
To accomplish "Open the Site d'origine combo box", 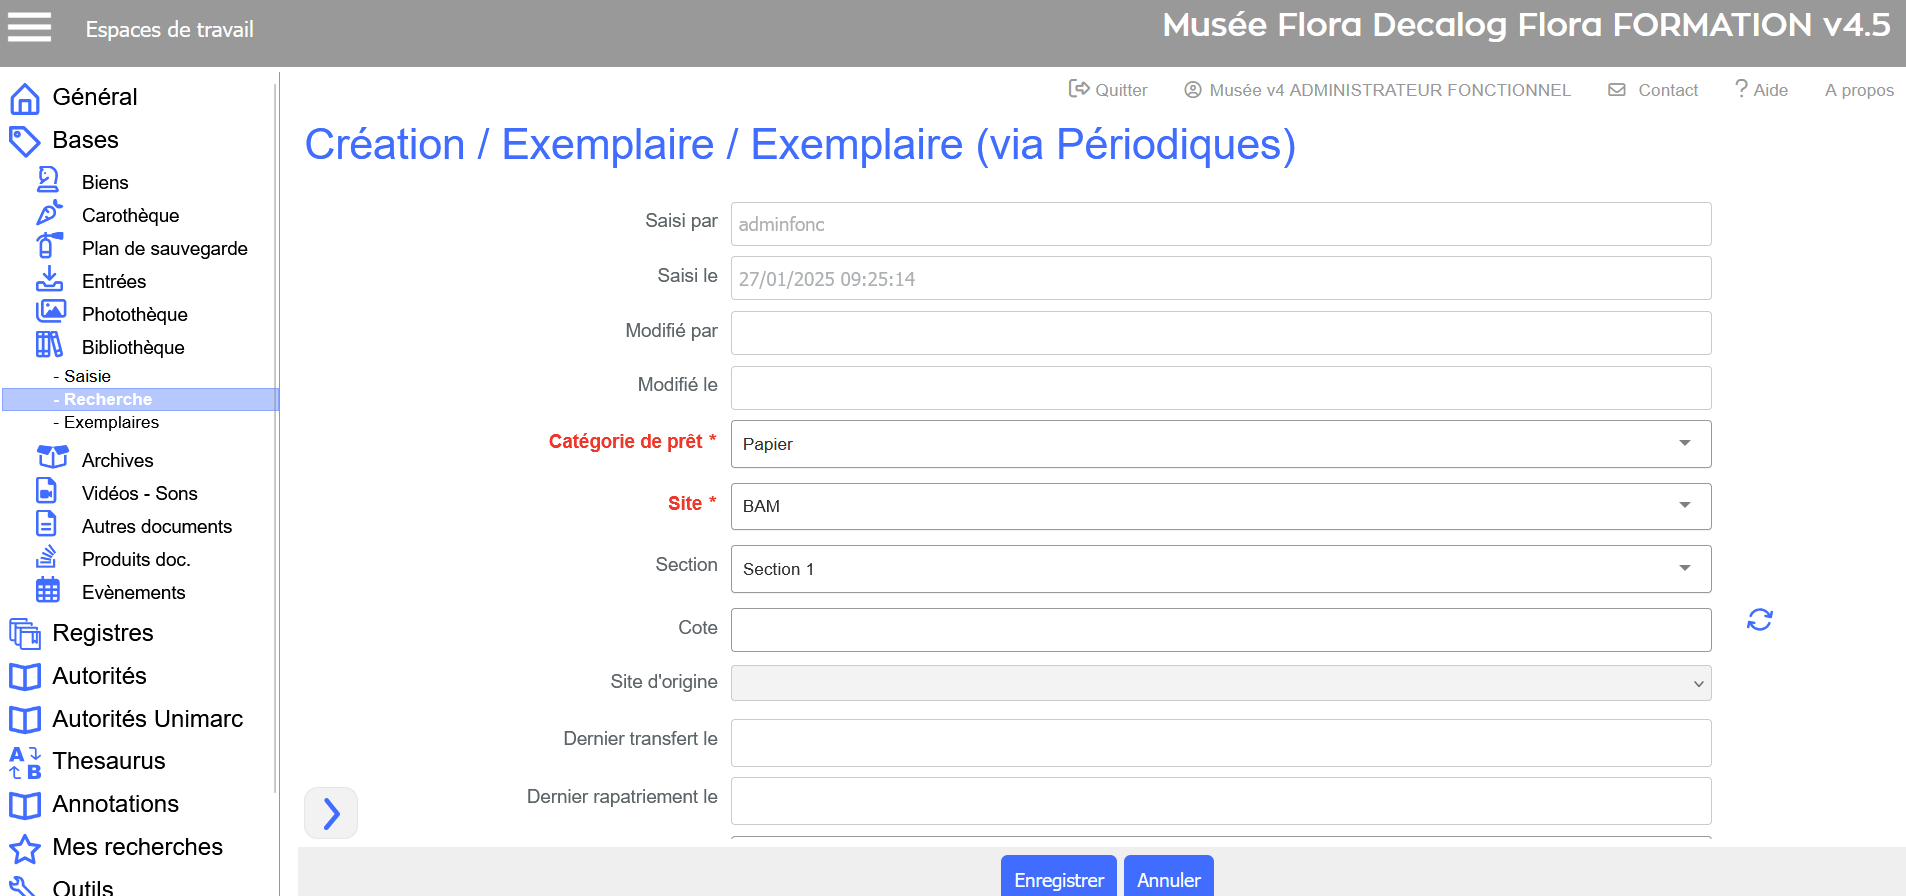I will [1220, 684].
